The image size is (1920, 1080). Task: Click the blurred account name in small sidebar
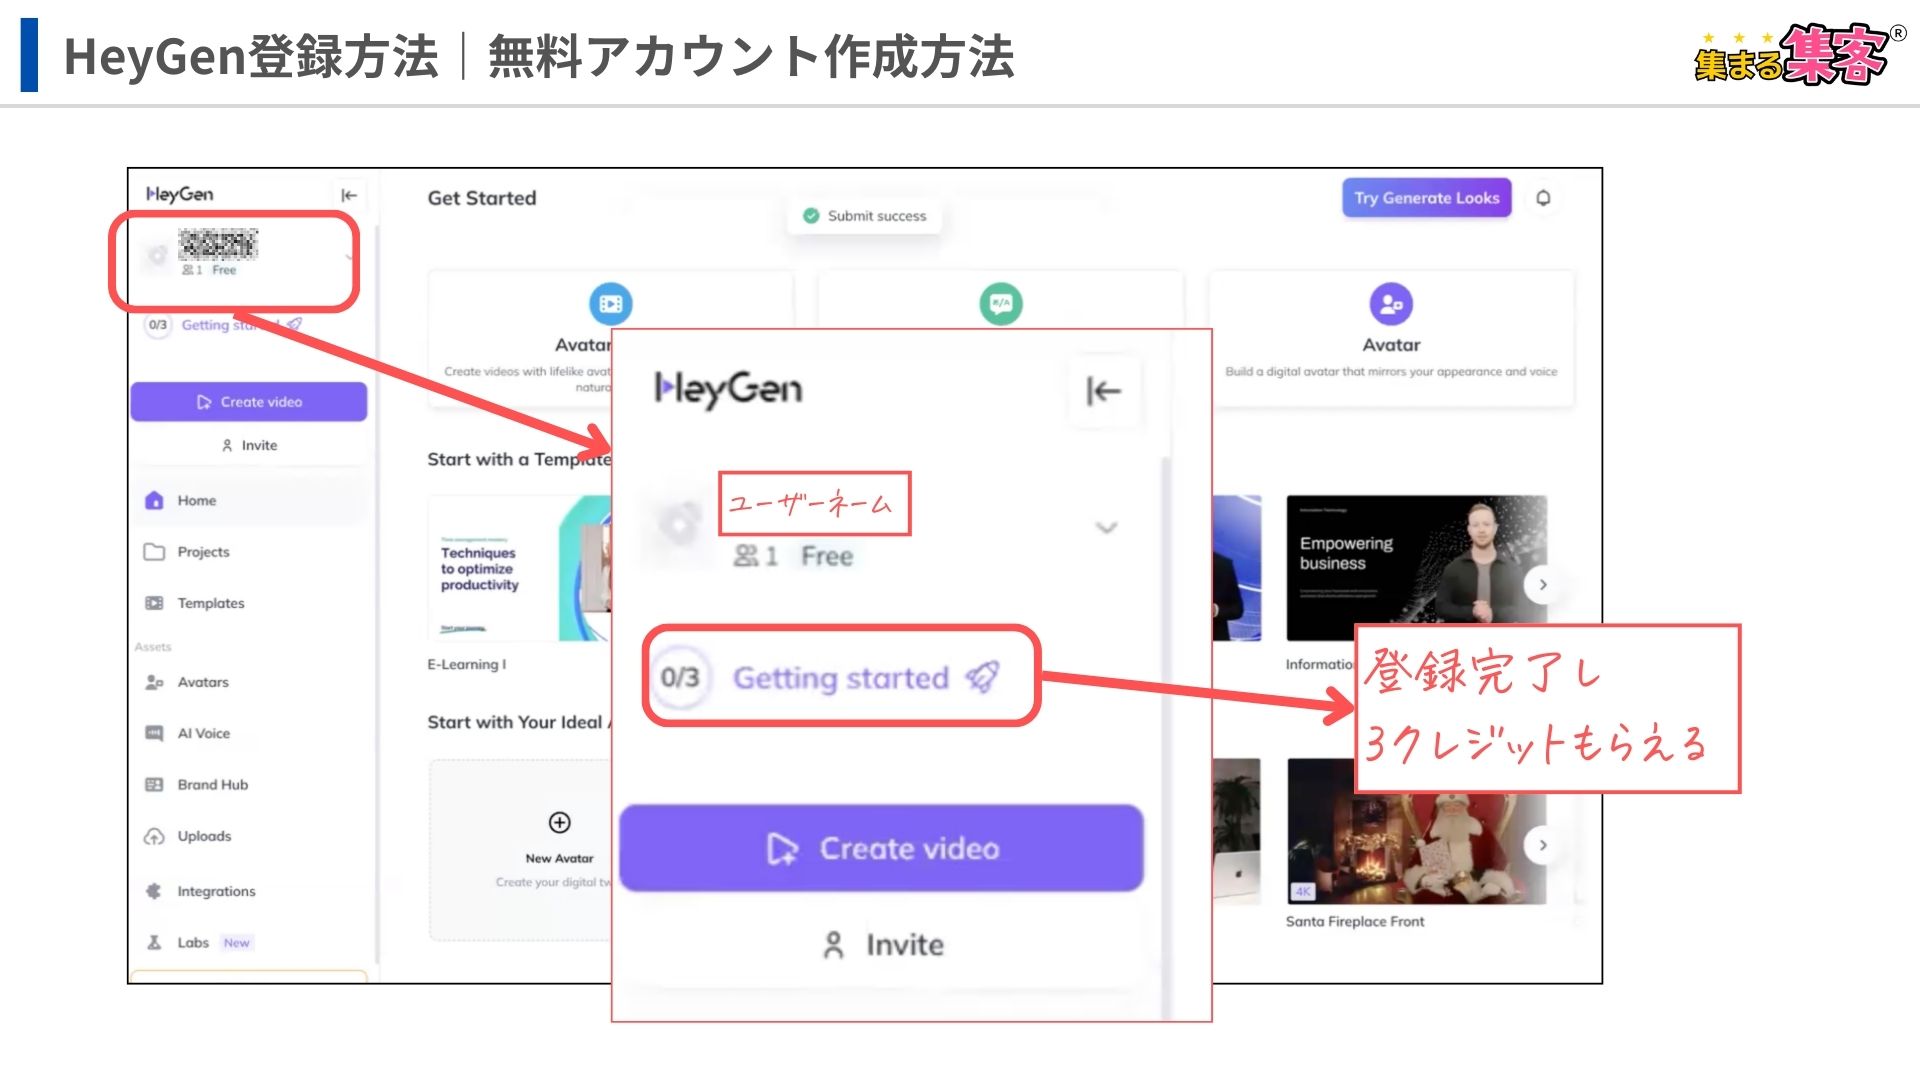tap(218, 244)
